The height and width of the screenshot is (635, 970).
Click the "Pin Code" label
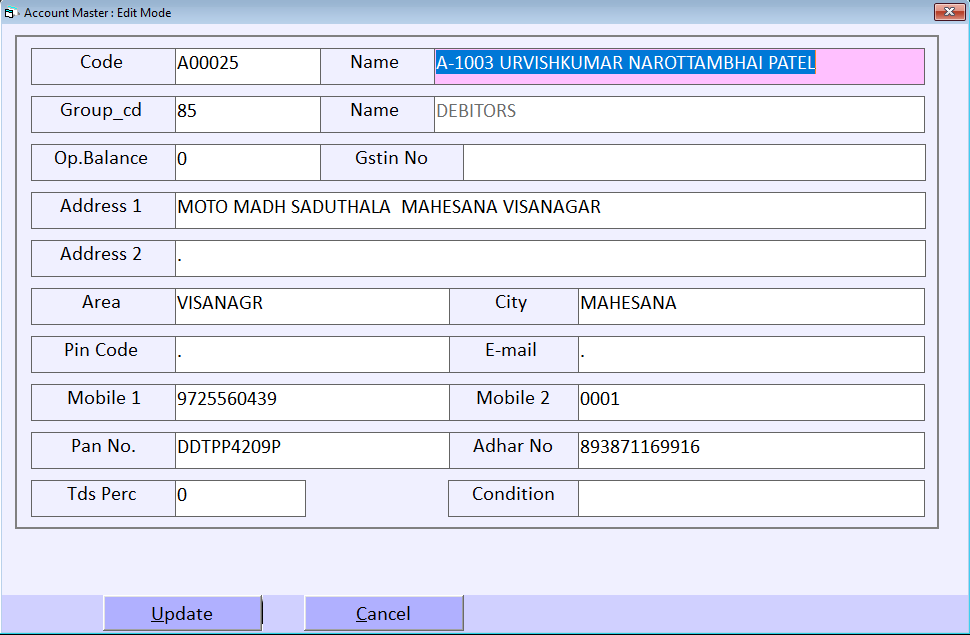tap(101, 350)
